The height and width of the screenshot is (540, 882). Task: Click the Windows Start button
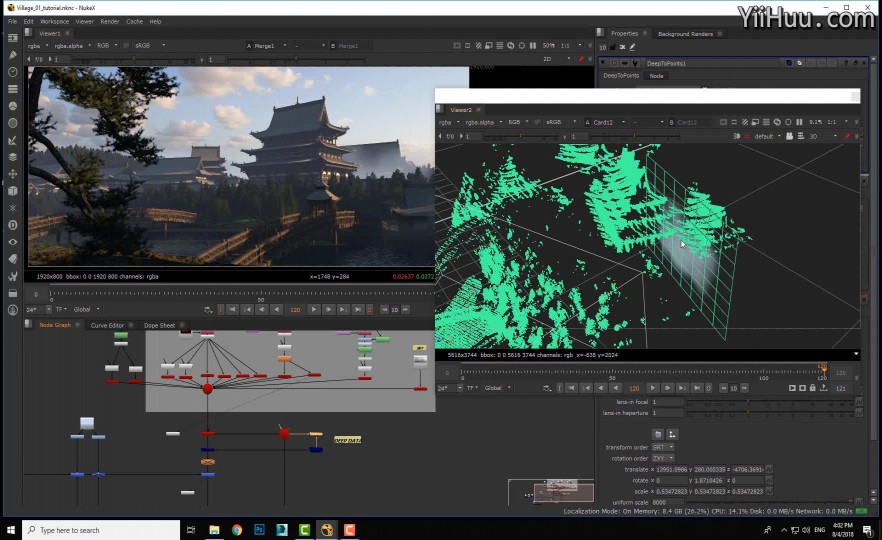tap(11, 529)
